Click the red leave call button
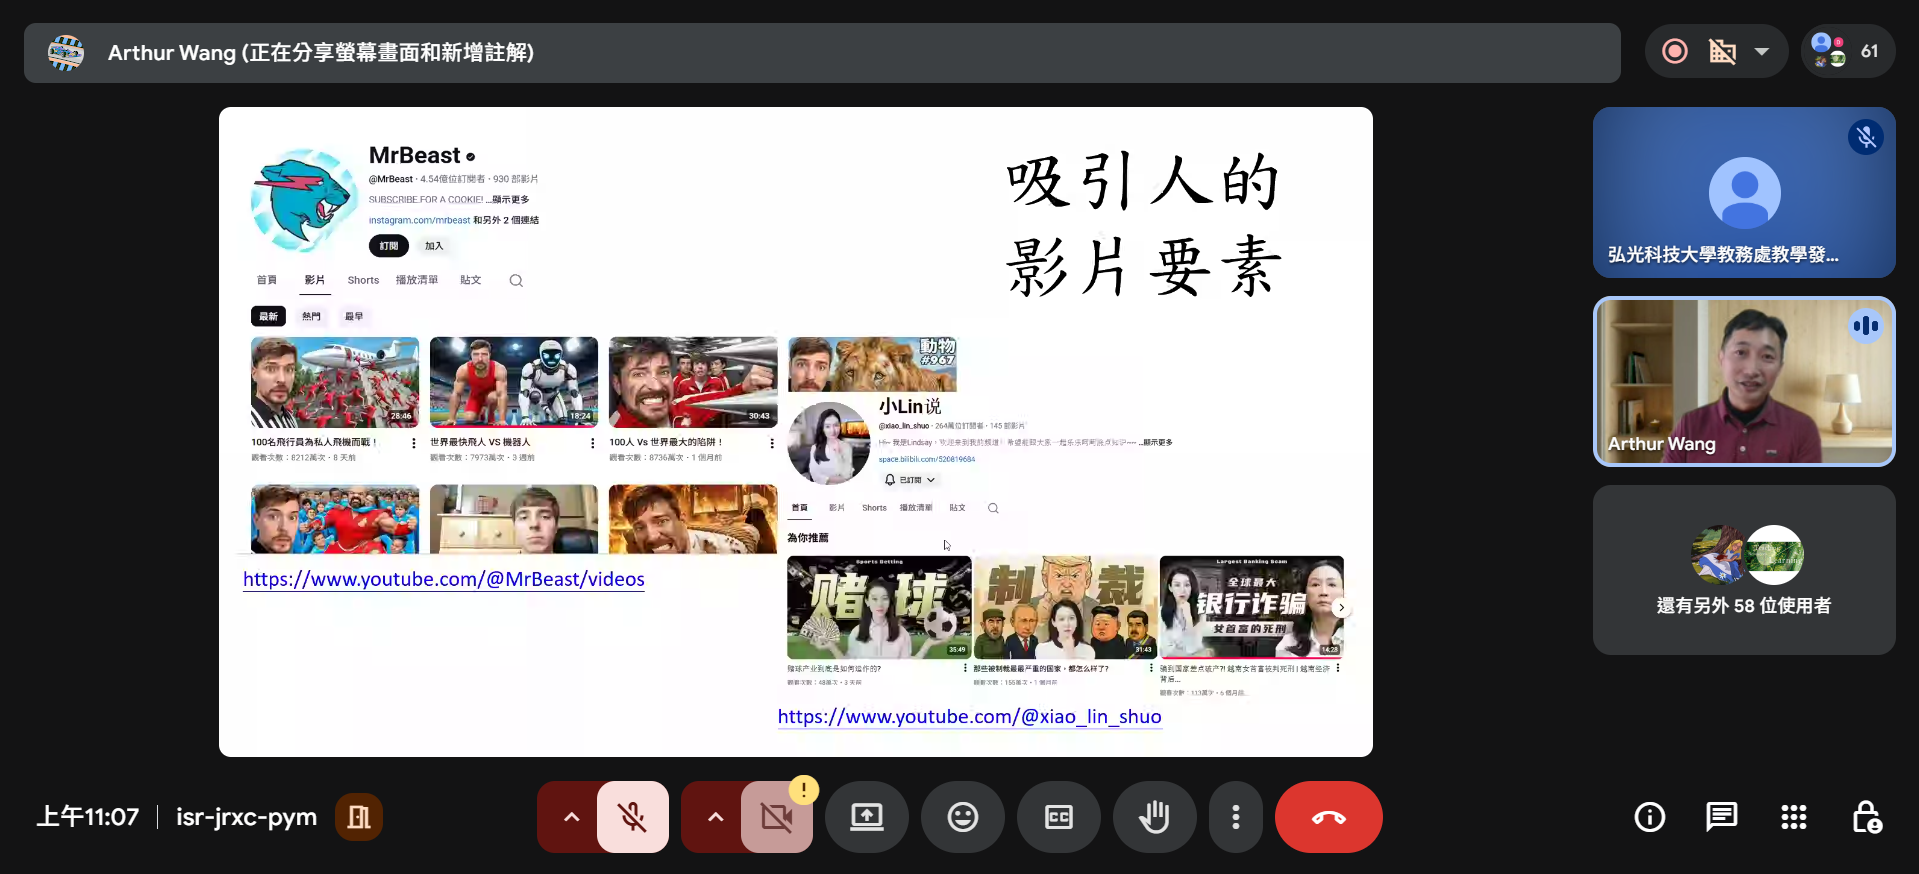The image size is (1919, 874). pos(1328,817)
